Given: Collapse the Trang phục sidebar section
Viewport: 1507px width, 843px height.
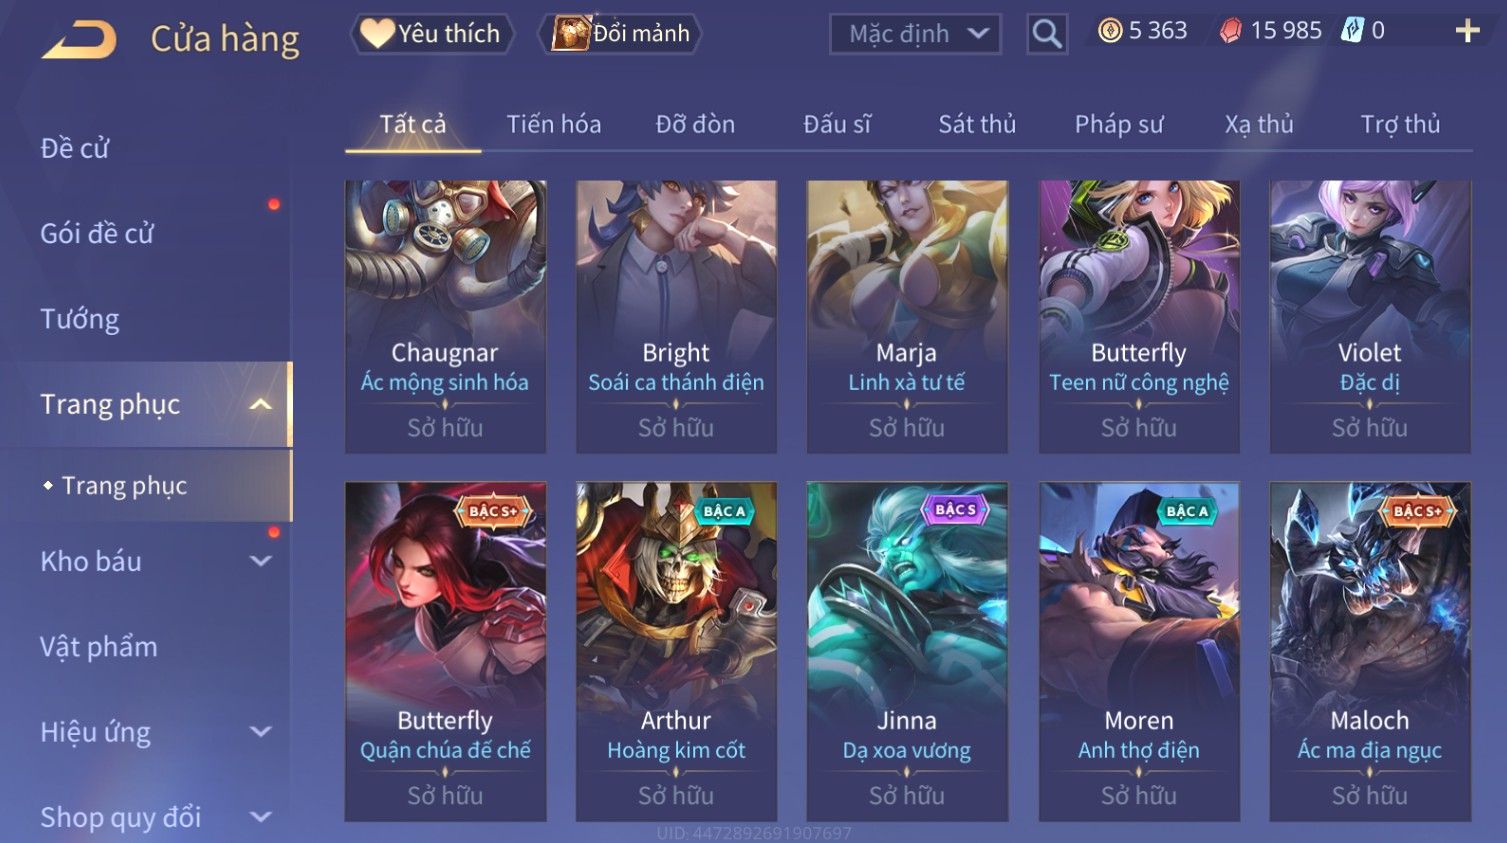Looking at the screenshot, I should click(260, 404).
